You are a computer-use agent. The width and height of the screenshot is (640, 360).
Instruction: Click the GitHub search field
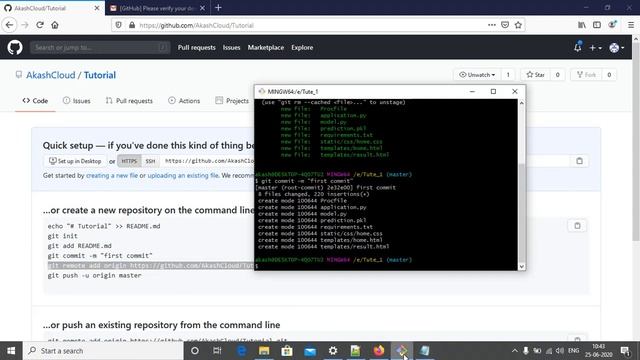point(100,47)
